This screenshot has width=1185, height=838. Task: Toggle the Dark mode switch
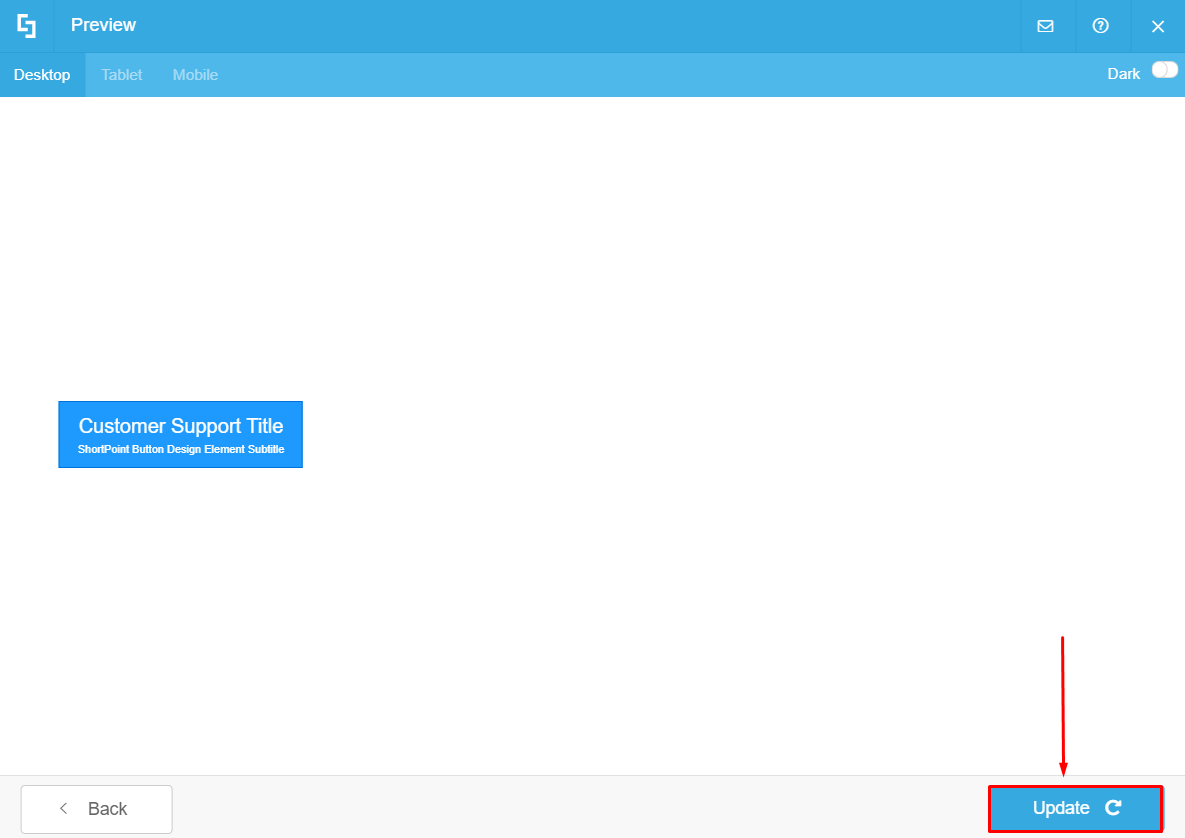click(1164, 73)
